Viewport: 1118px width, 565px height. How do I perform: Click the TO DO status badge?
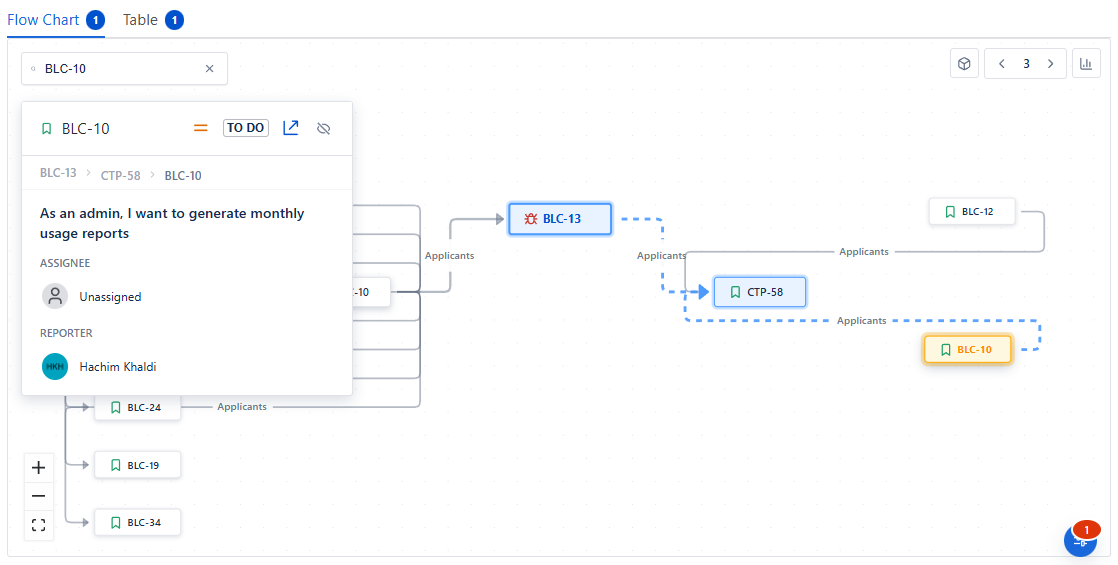pyautogui.click(x=245, y=128)
